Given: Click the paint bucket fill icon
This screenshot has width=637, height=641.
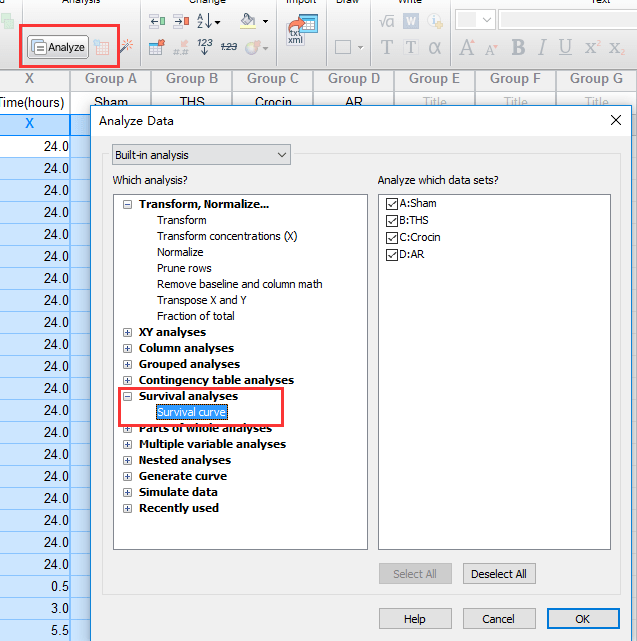Looking at the screenshot, I should coord(248,20).
